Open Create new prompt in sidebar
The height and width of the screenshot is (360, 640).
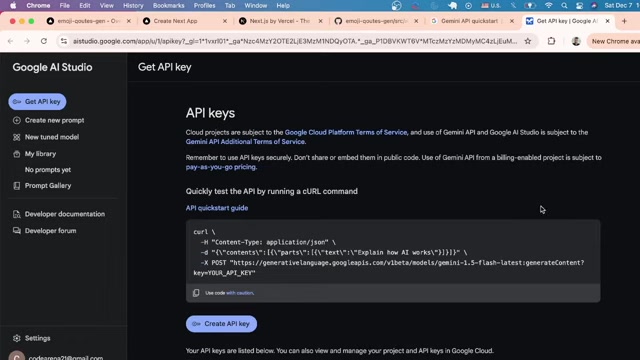pyautogui.click(x=49, y=120)
